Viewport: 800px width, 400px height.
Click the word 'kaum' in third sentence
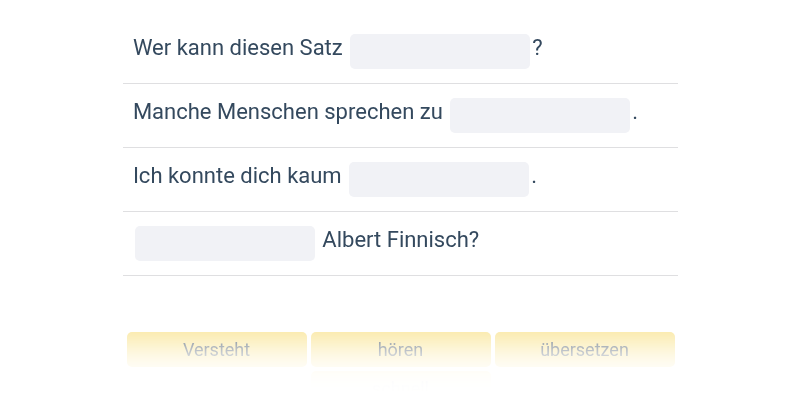pos(316,176)
